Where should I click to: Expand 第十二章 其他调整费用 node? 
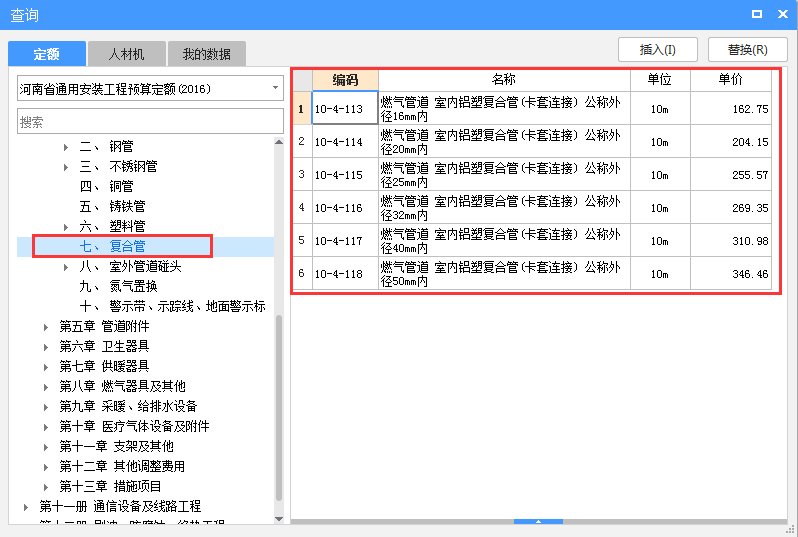pos(46,467)
